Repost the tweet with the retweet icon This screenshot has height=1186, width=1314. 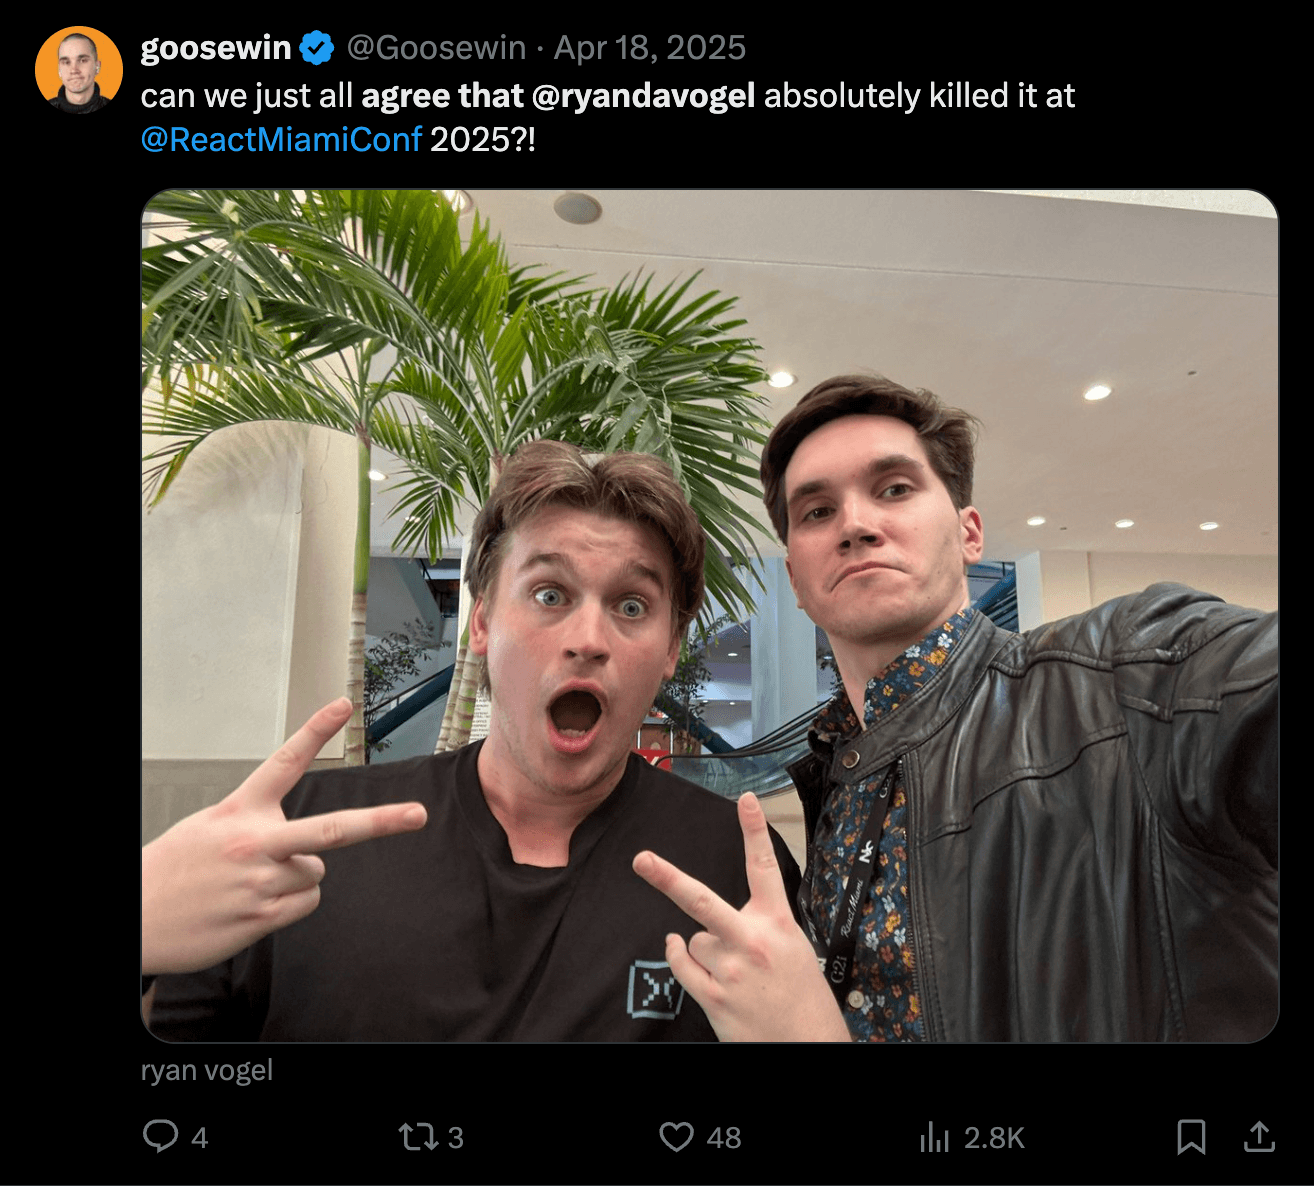pos(415,1136)
